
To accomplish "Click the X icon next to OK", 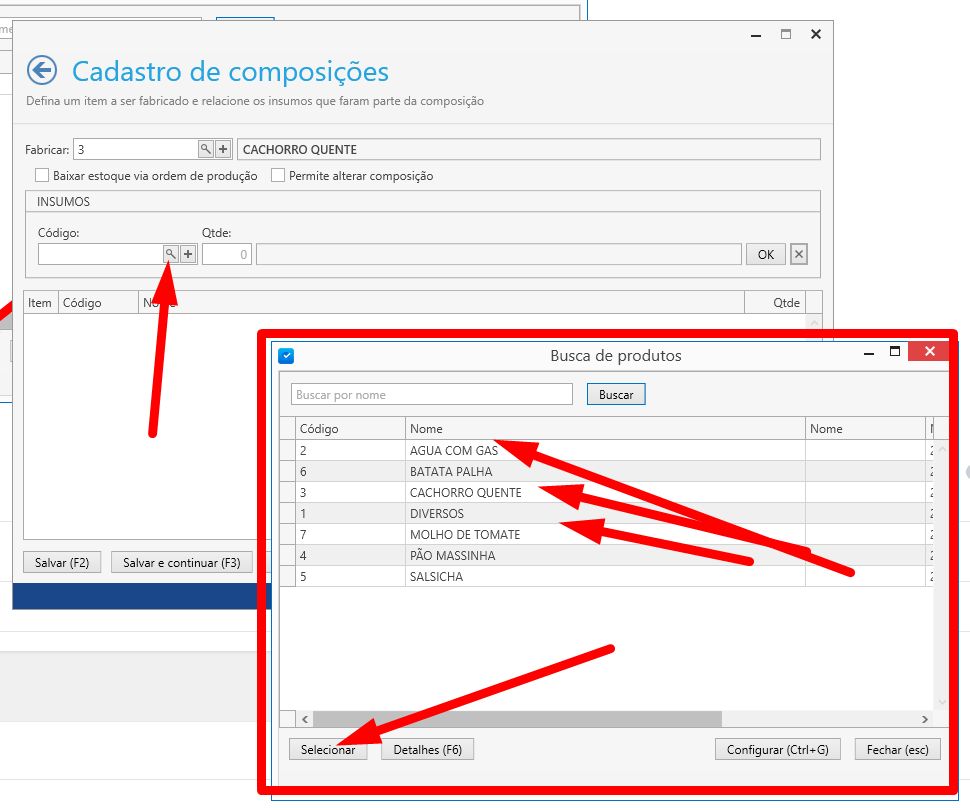I will click(x=798, y=254).
